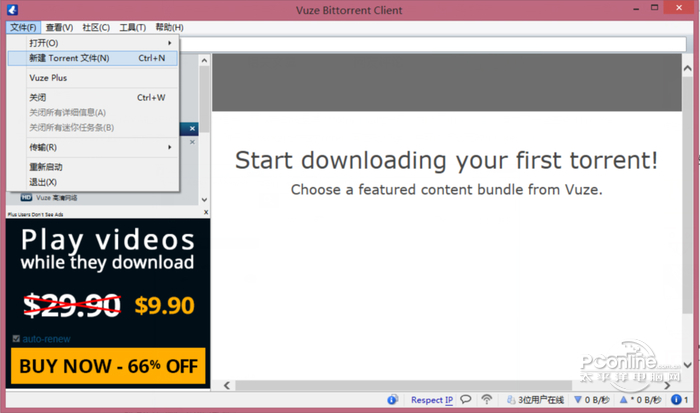Click the gray banner in main area

(x=446, y=83)
